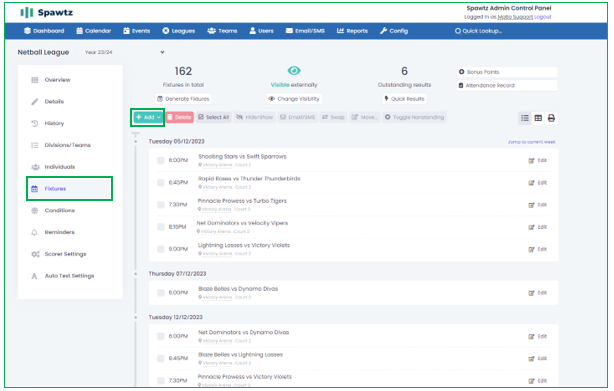
Task: Tick checkbox for Net Dominators vs Dynamo Divas
Action: point(161,336)
